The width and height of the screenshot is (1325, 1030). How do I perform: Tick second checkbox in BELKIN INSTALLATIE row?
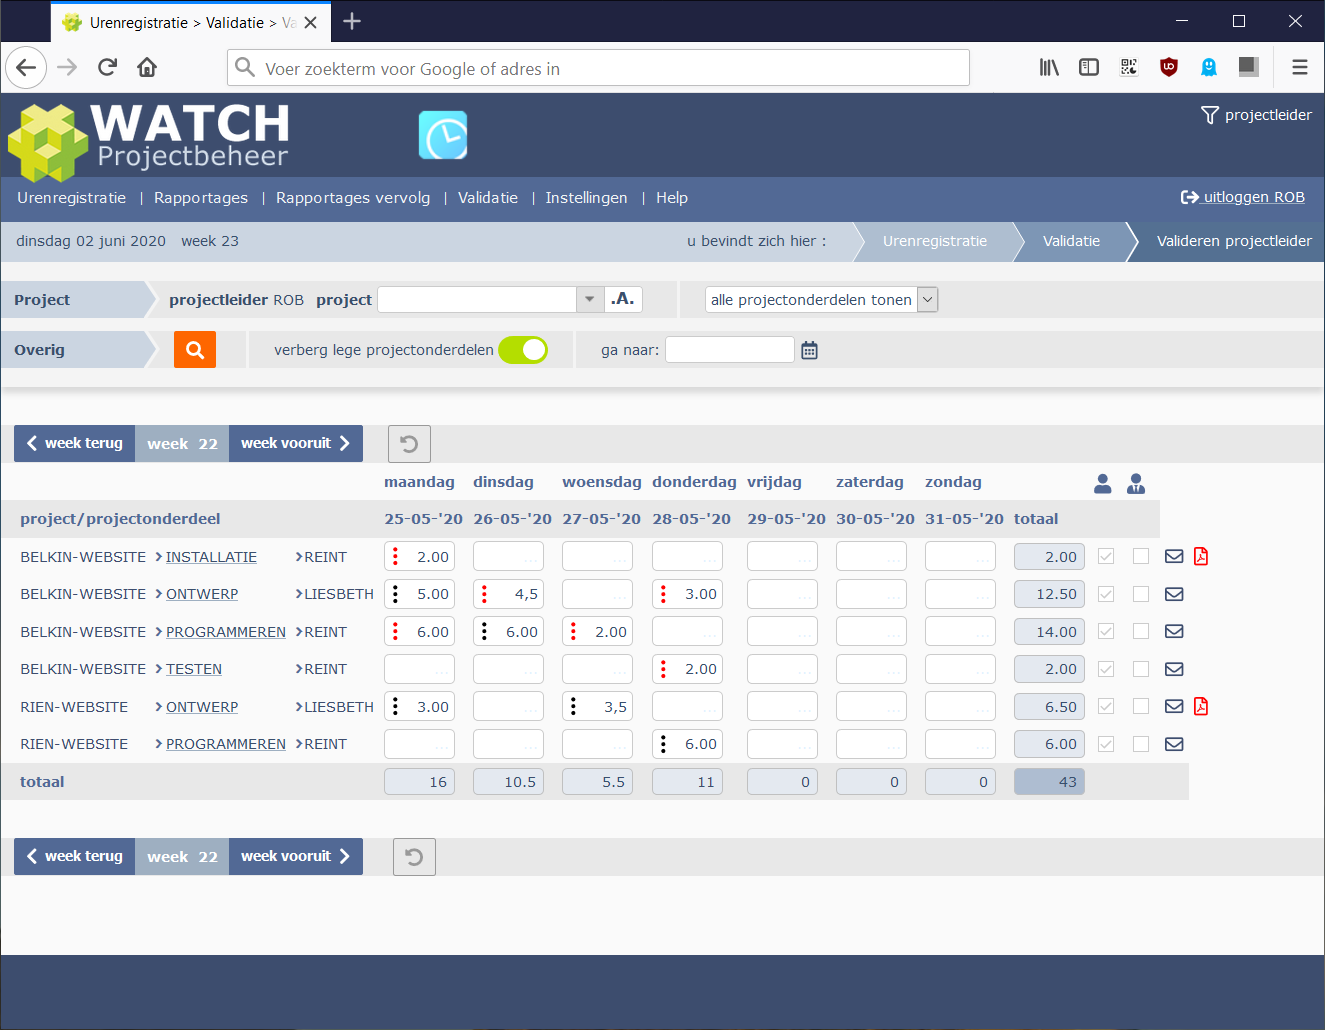pyautogui.click(x=1141, y=556)
